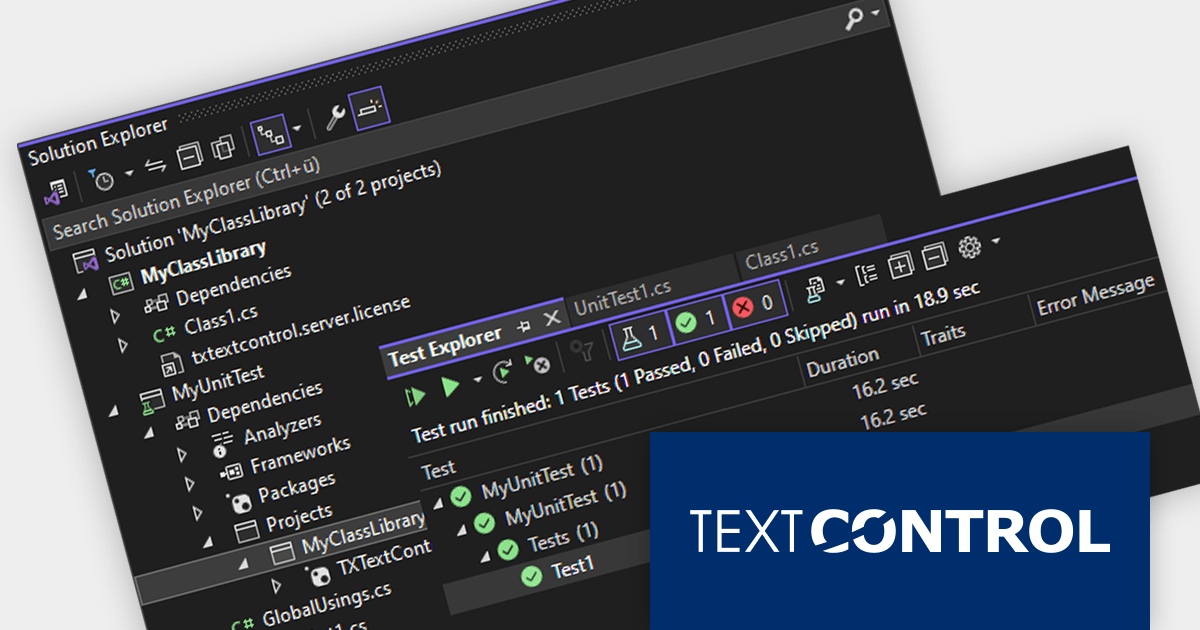The height and width of the screenshot is (630, 1200).
Task: Click Collapse All icon in Solution Explorer
Action: pos(188,155)
